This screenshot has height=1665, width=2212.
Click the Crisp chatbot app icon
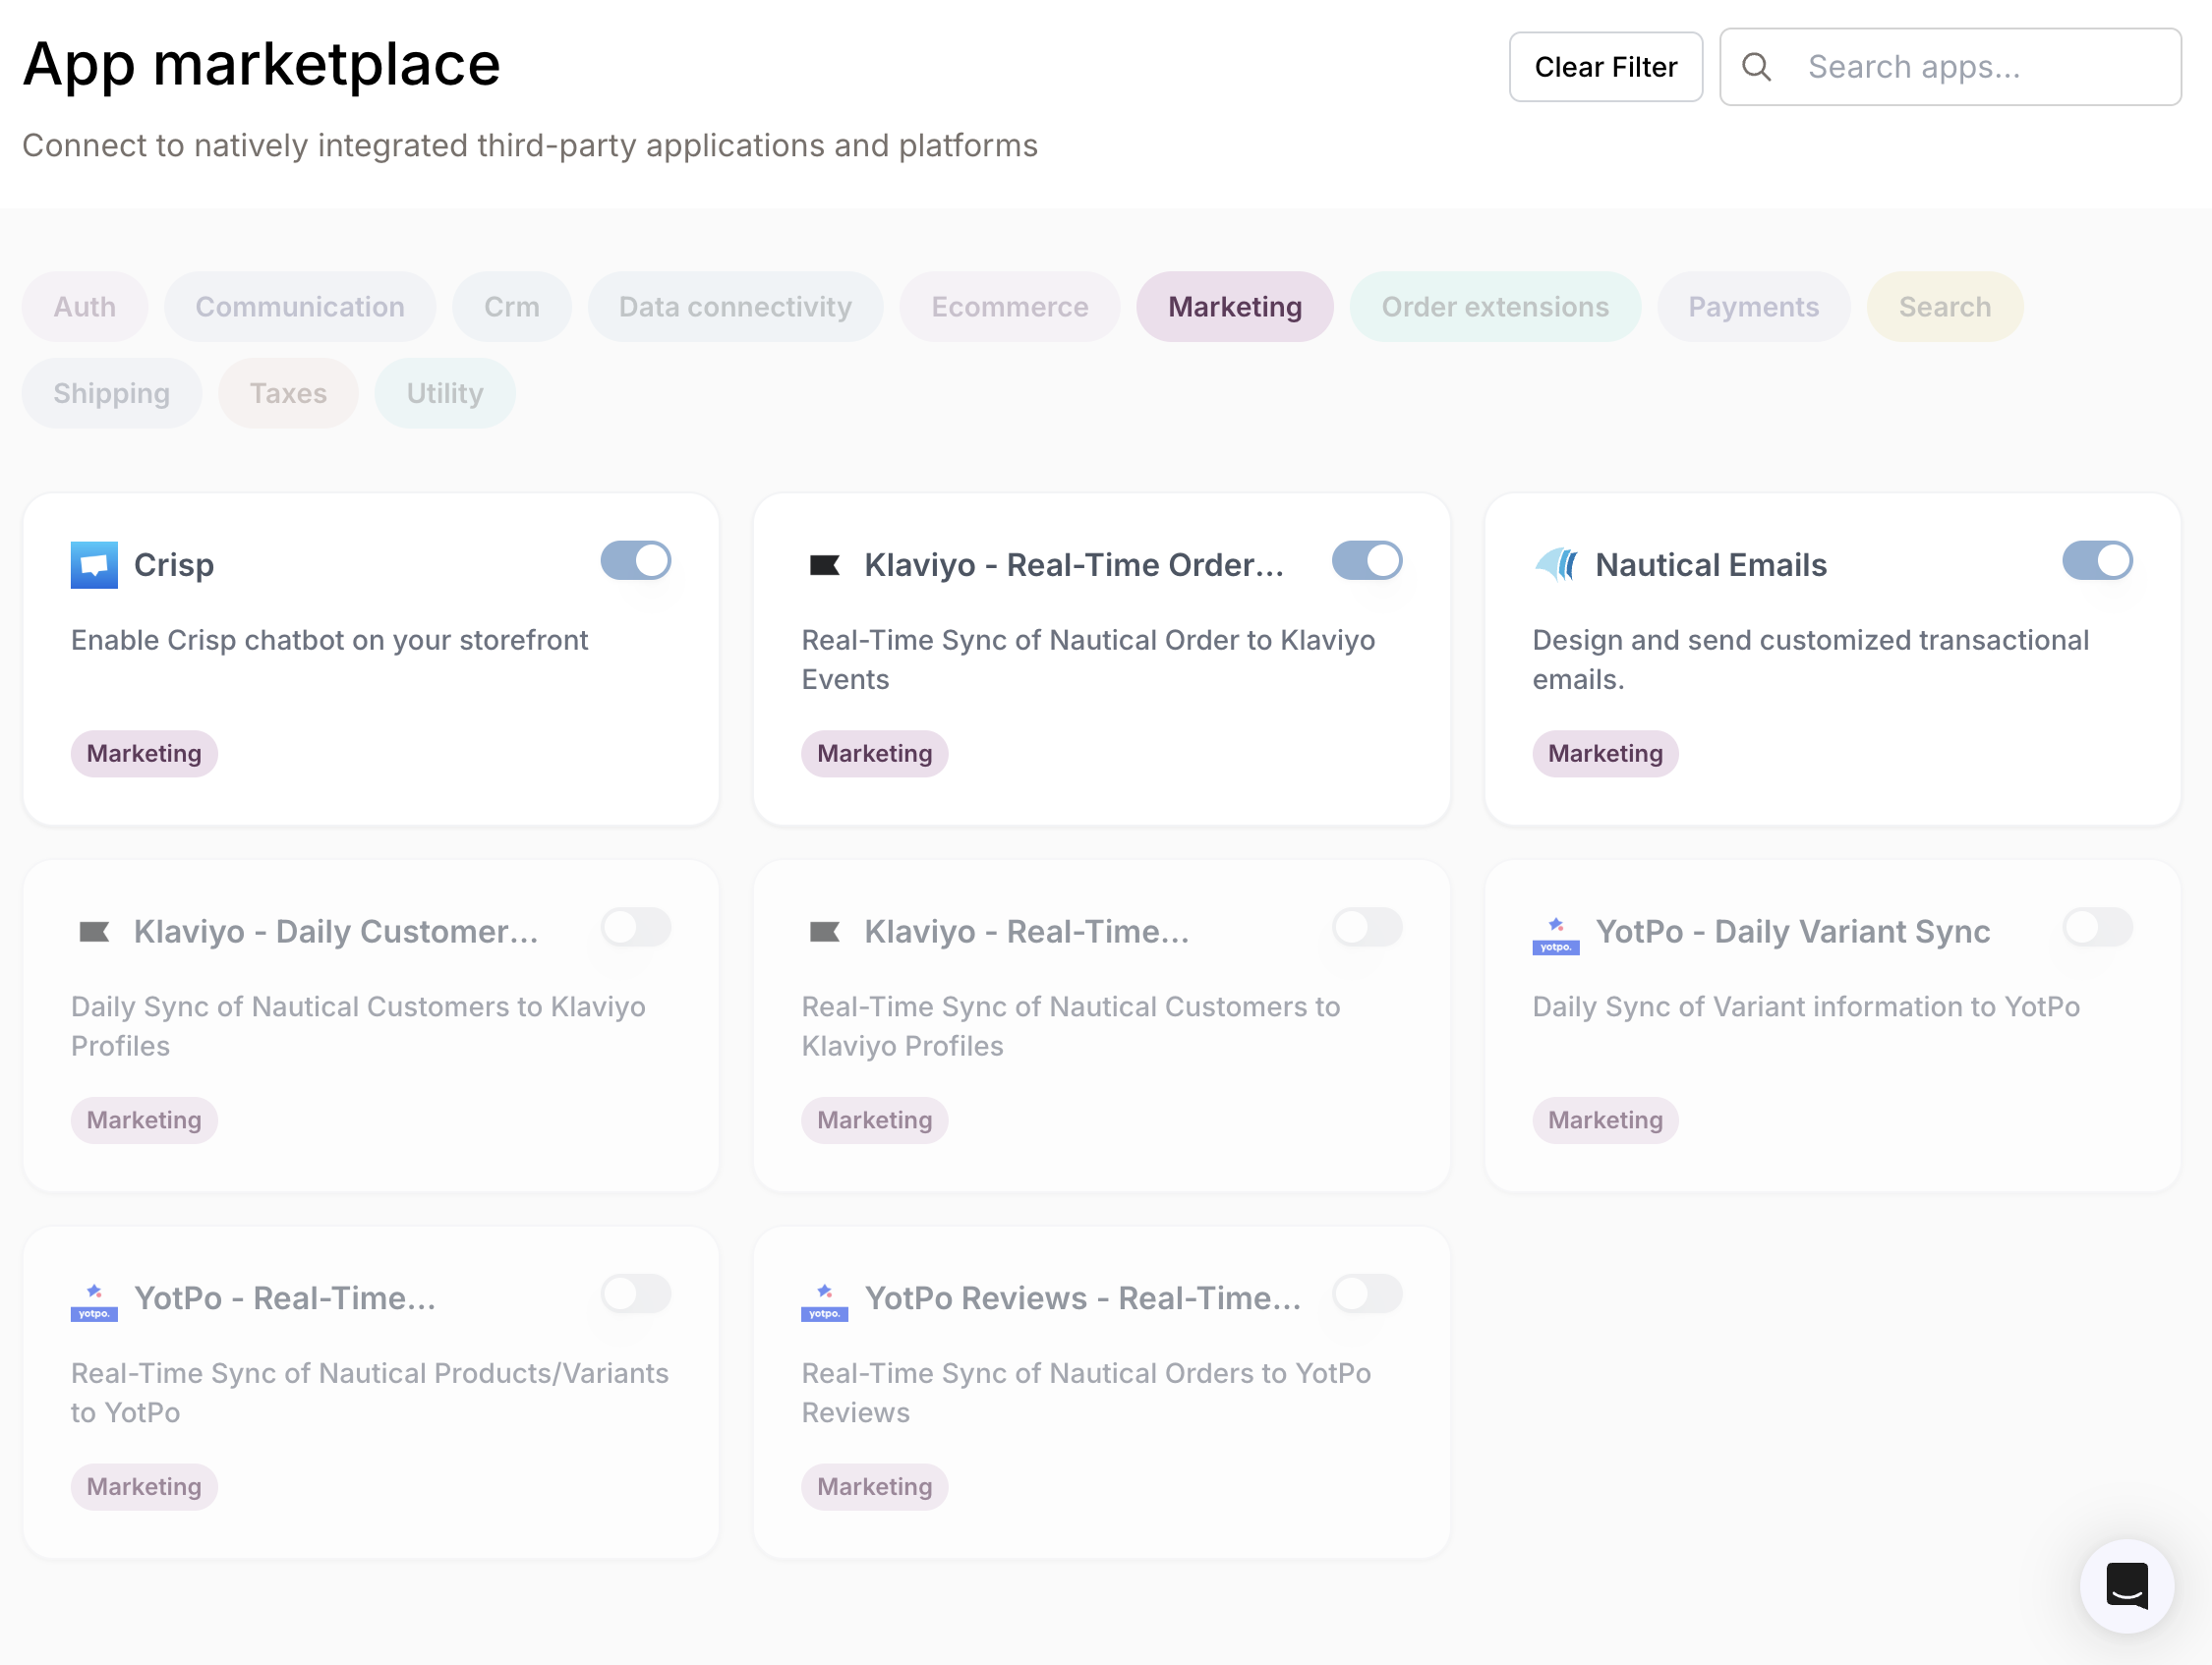pyautogui.click(x=94, y=564)
